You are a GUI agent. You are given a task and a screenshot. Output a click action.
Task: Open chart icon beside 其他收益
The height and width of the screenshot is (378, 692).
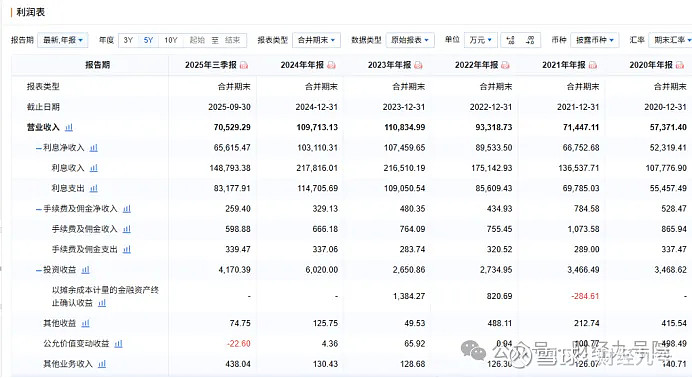(86, 323)
